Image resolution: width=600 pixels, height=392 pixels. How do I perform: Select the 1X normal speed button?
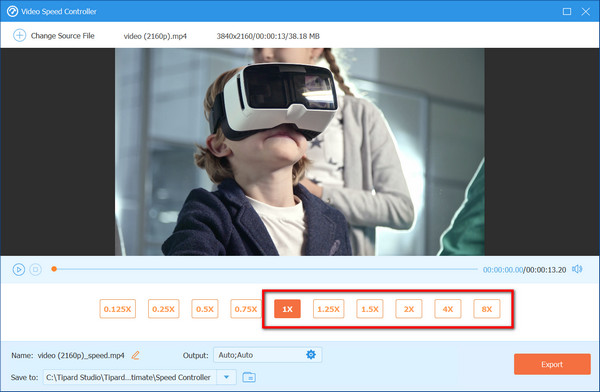point(287,309)
